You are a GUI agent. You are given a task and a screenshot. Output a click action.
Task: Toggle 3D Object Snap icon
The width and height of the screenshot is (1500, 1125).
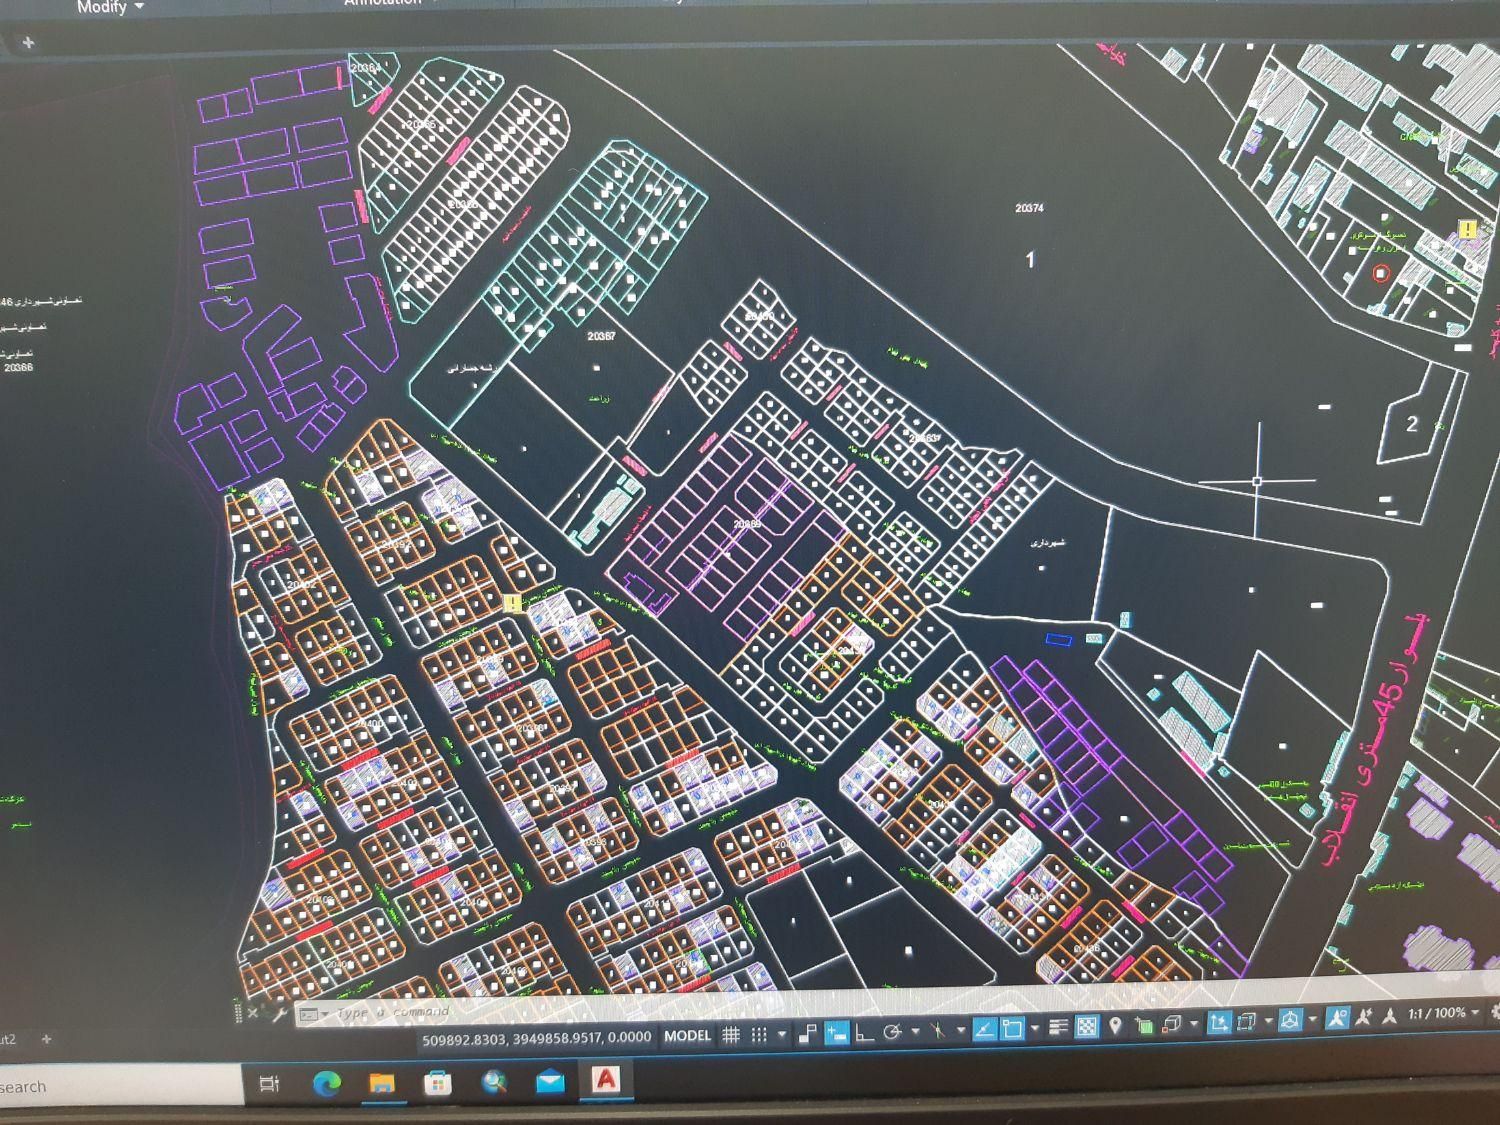click(x=1171, y=1025)
